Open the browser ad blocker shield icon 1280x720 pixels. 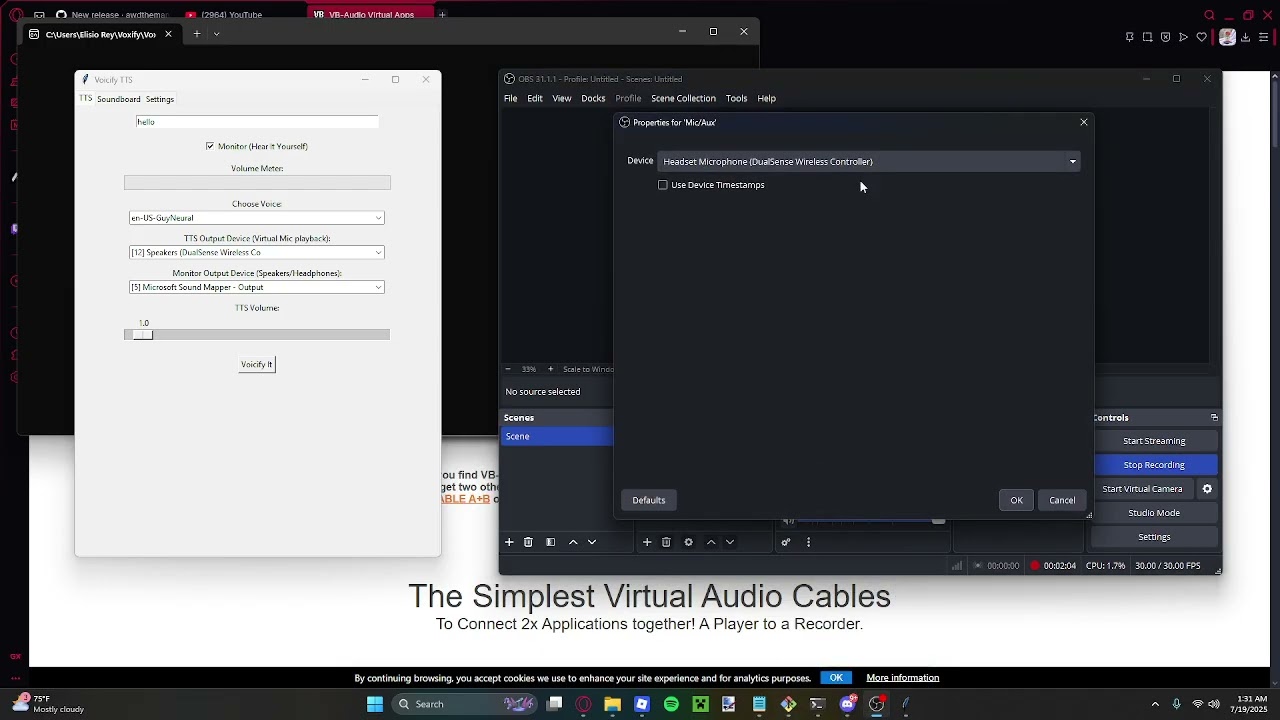(x=1166, y=37)
